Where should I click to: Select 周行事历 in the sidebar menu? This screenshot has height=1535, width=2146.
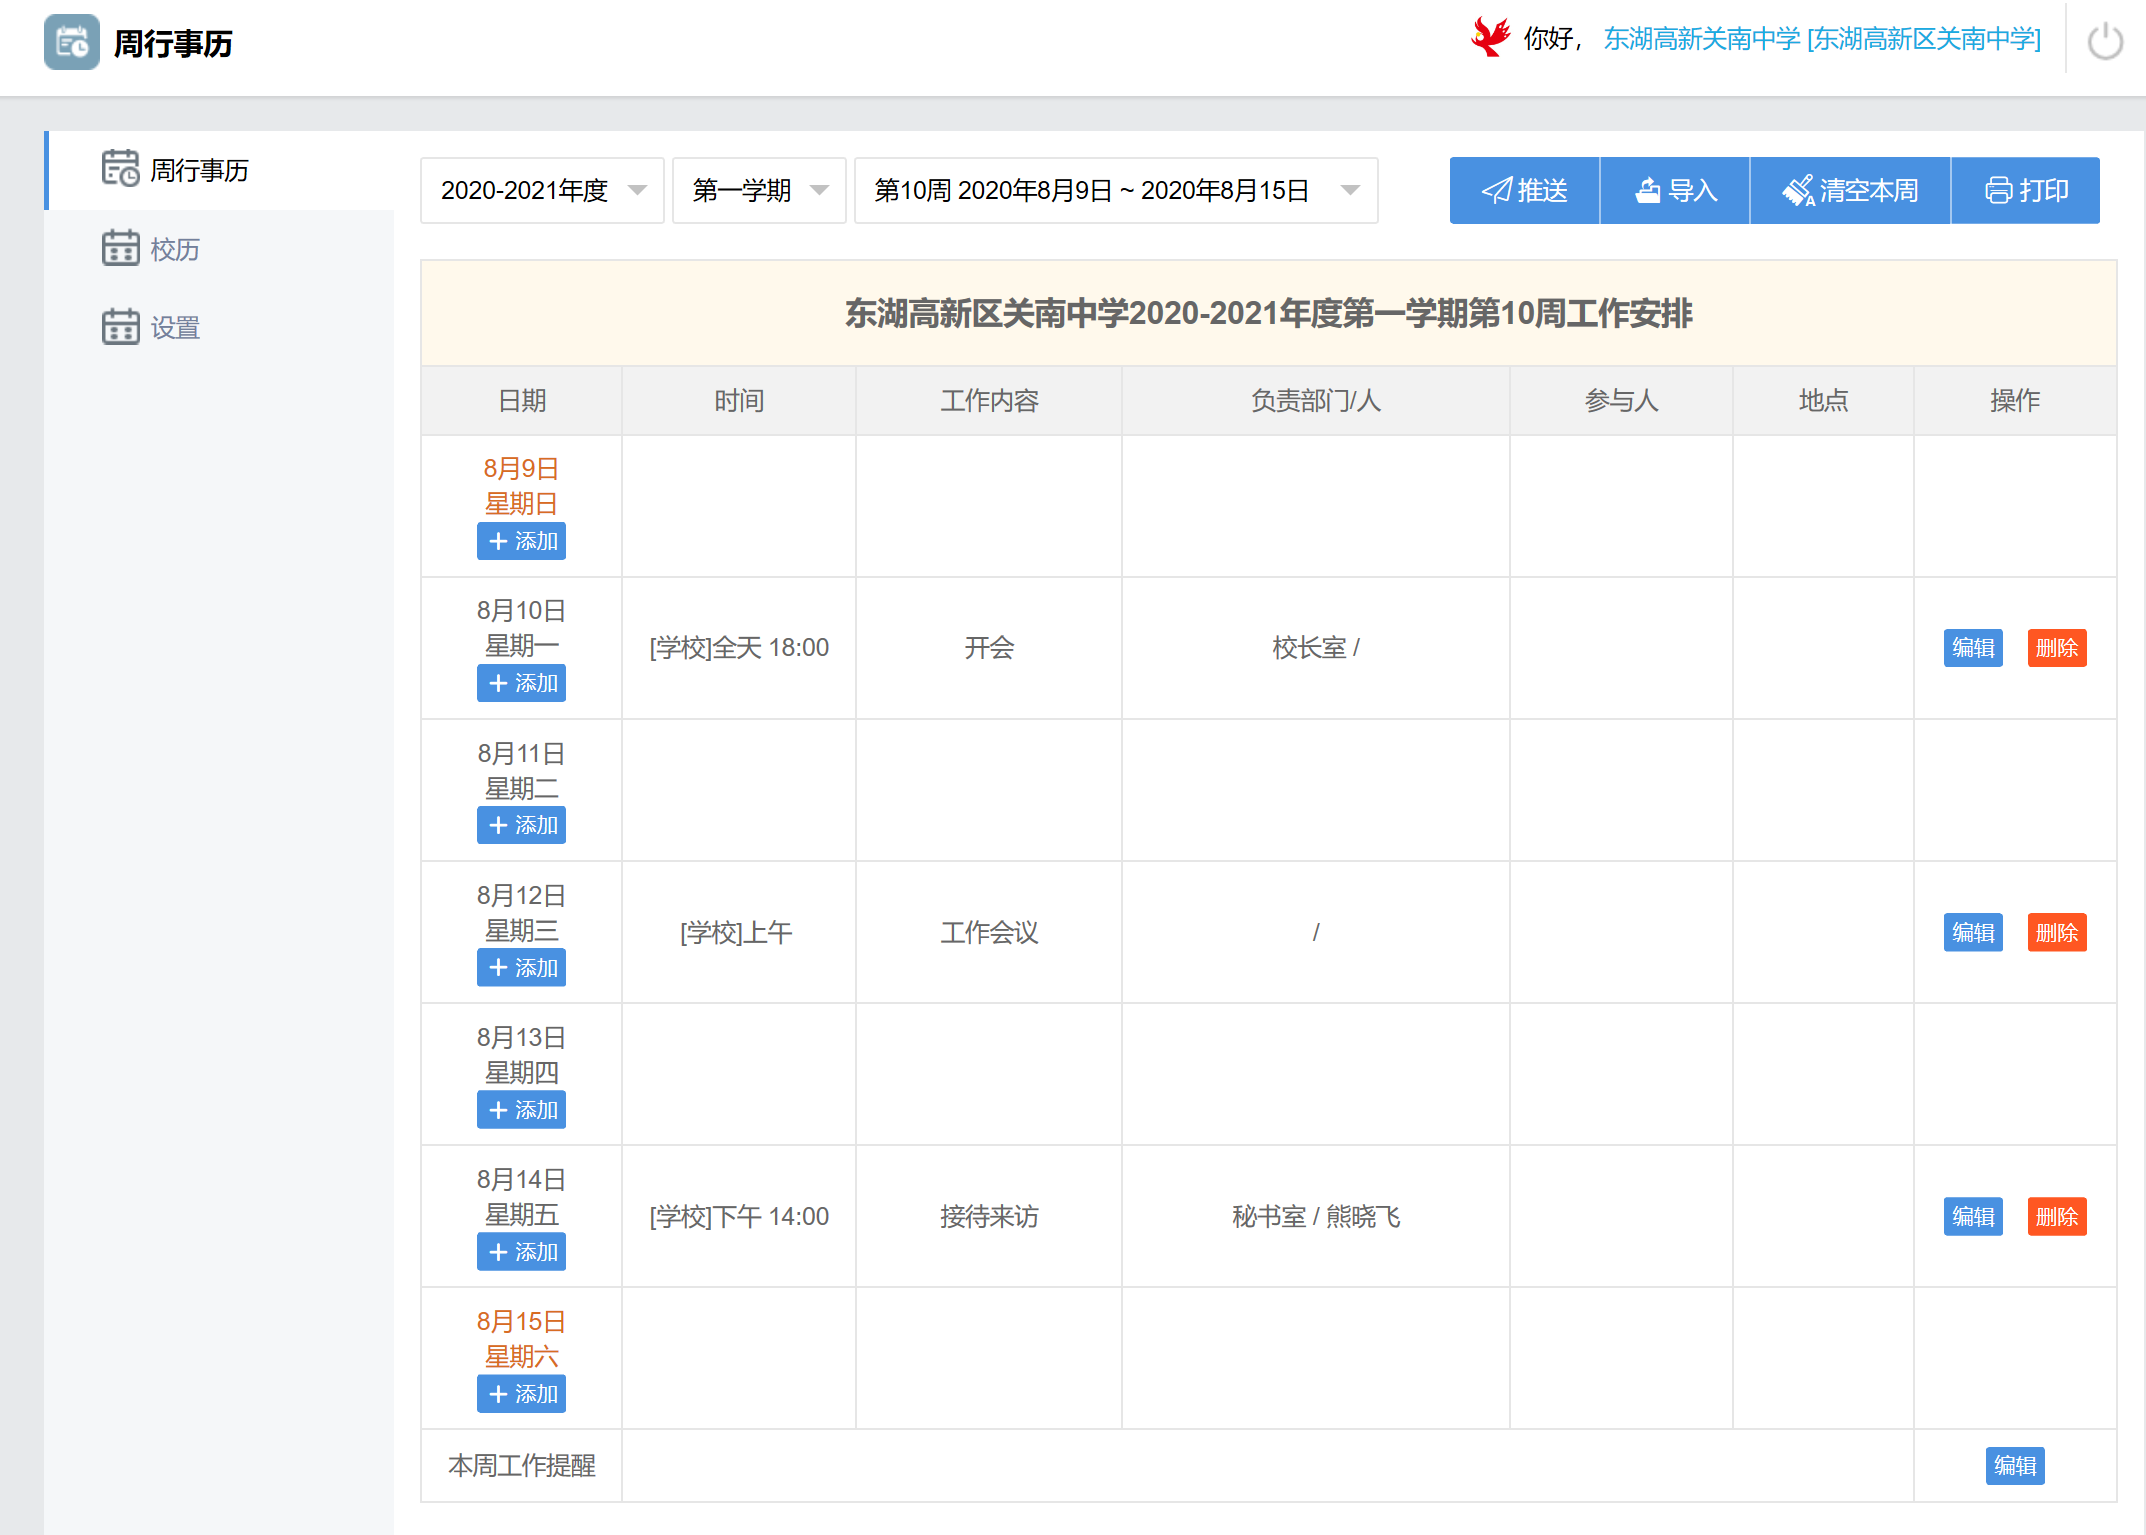pyautogui.click(x=198, y=170)
